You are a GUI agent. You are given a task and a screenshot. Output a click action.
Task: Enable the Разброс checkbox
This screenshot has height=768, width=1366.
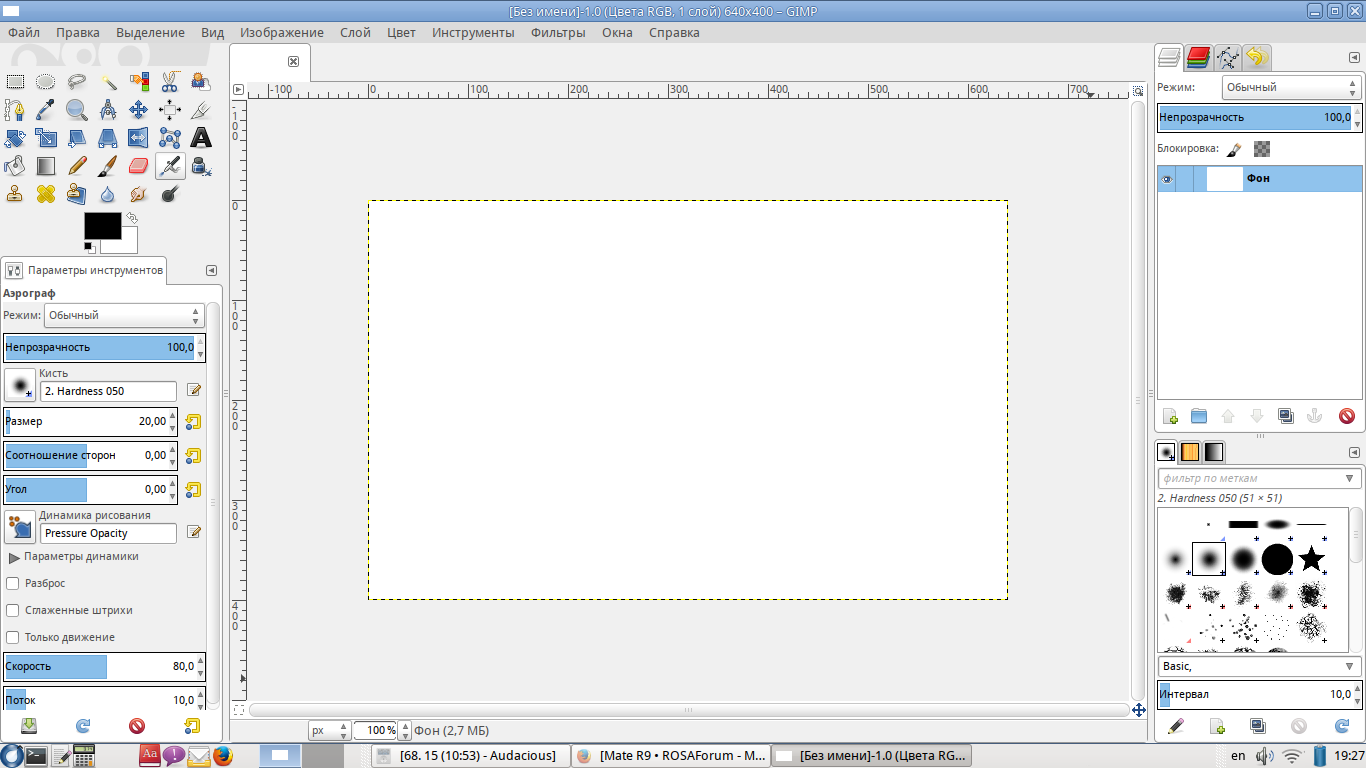pyautogui.click(x=13, y=583)
